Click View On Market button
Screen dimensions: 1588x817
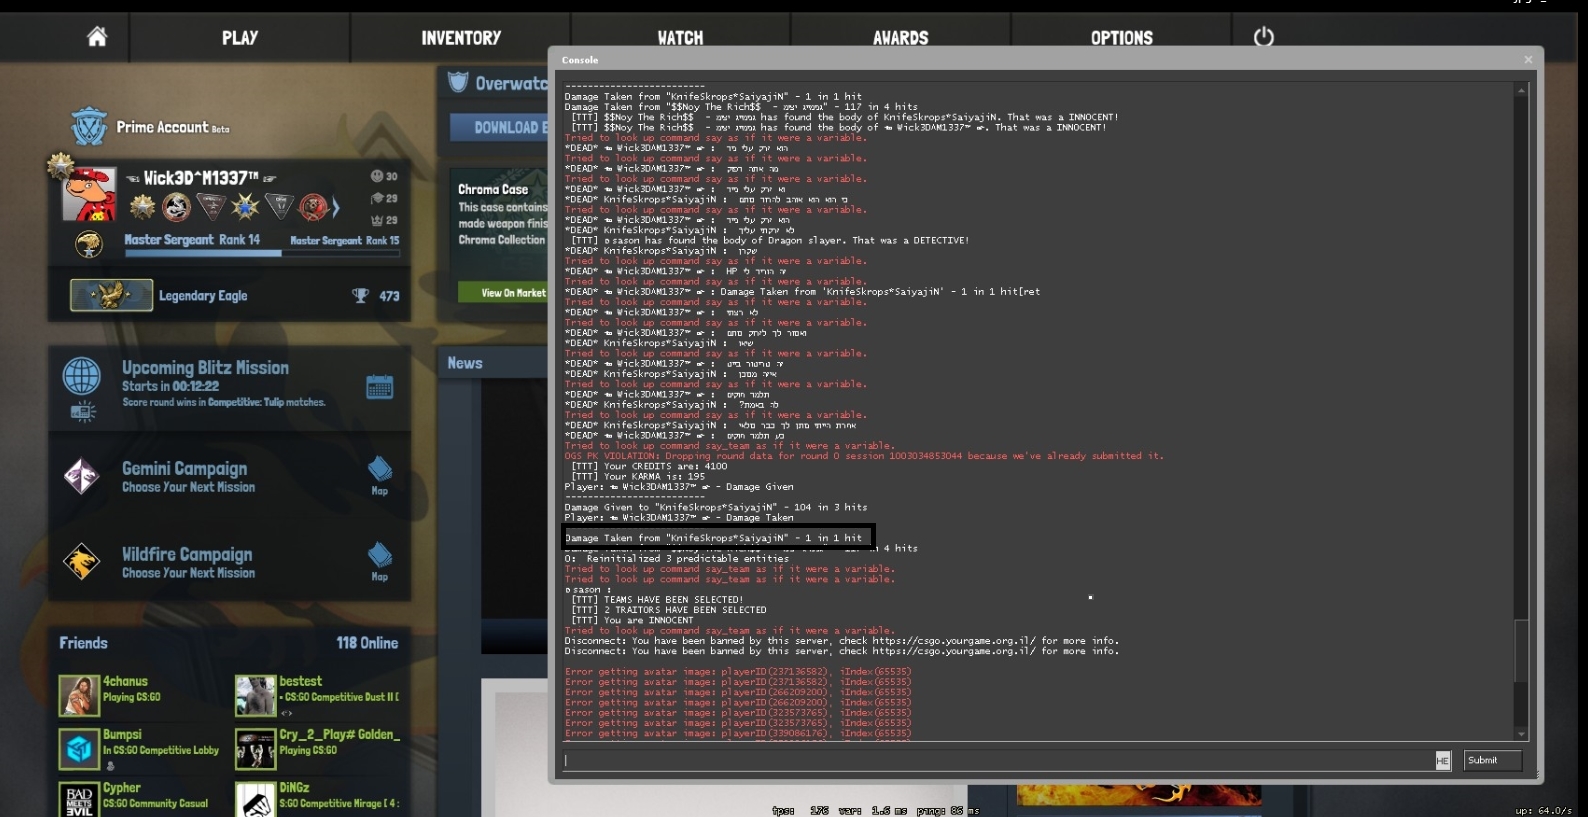503,292
